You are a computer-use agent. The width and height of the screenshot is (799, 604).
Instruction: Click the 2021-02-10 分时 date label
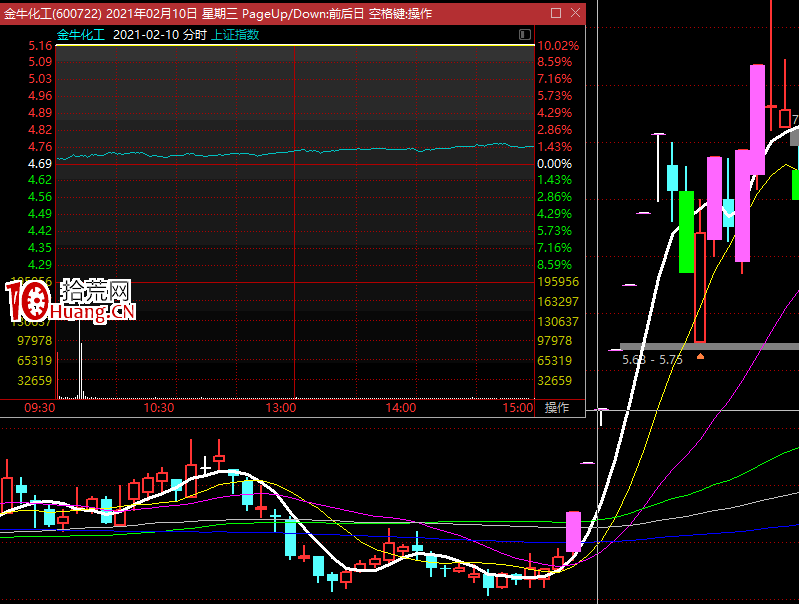(159, 35)
